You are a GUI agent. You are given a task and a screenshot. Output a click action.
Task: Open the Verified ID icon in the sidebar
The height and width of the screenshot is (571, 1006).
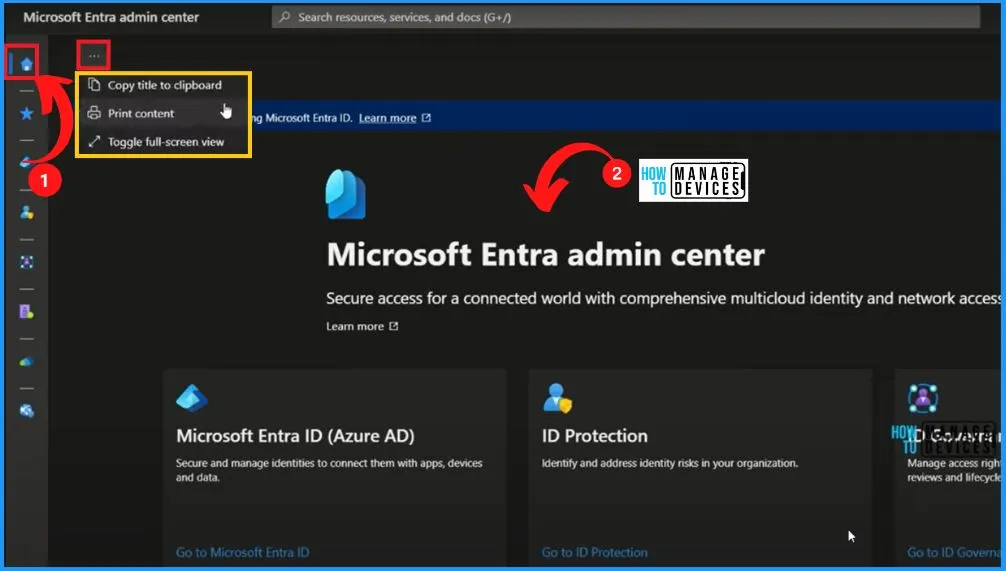tap(26, 312)
